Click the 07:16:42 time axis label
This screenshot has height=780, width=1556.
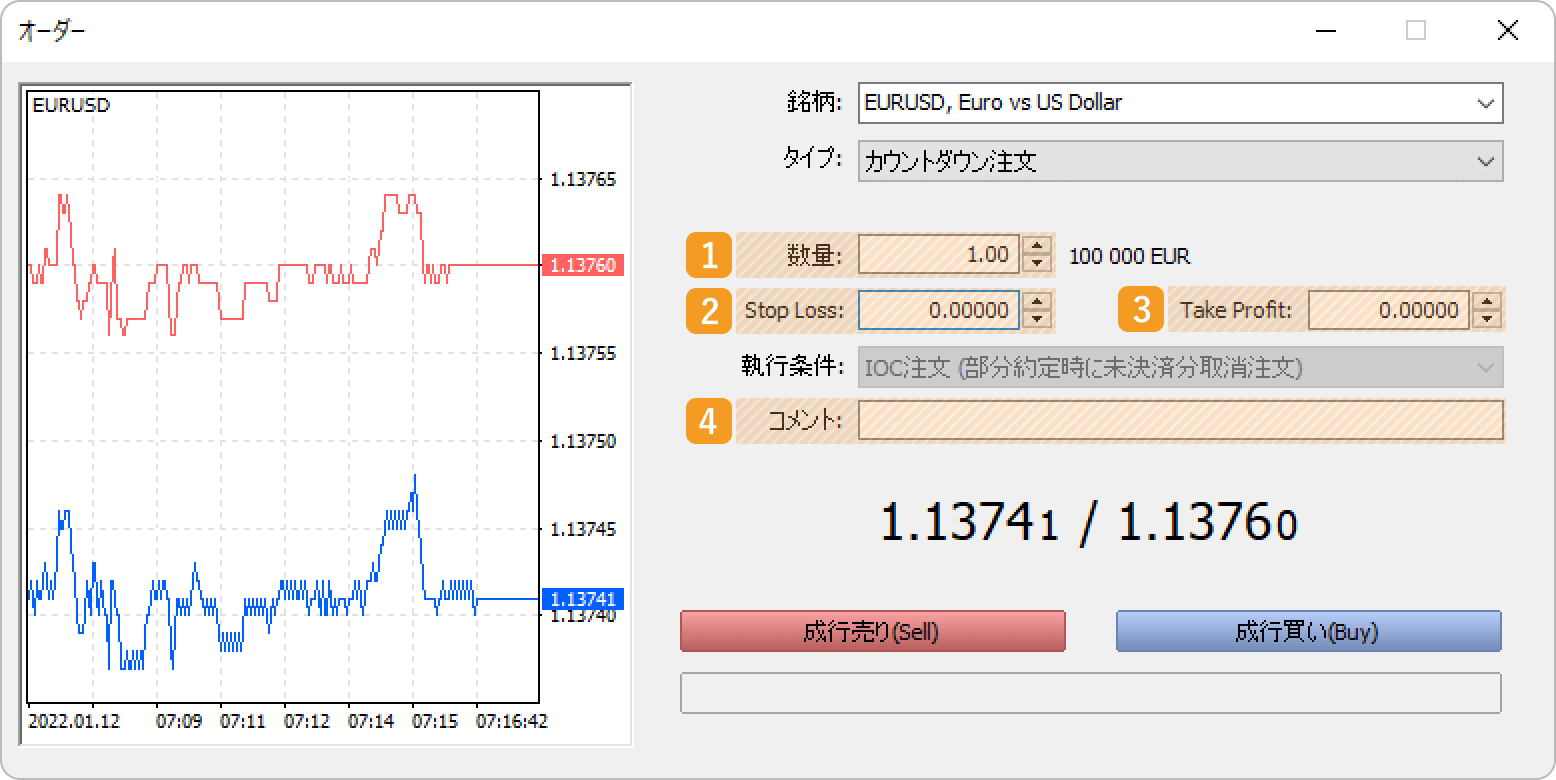click(511, 721)
